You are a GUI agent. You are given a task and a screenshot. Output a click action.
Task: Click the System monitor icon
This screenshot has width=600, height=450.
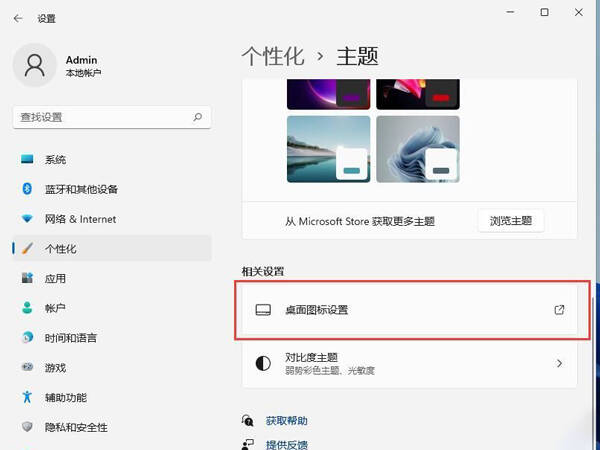click(27, 159)
